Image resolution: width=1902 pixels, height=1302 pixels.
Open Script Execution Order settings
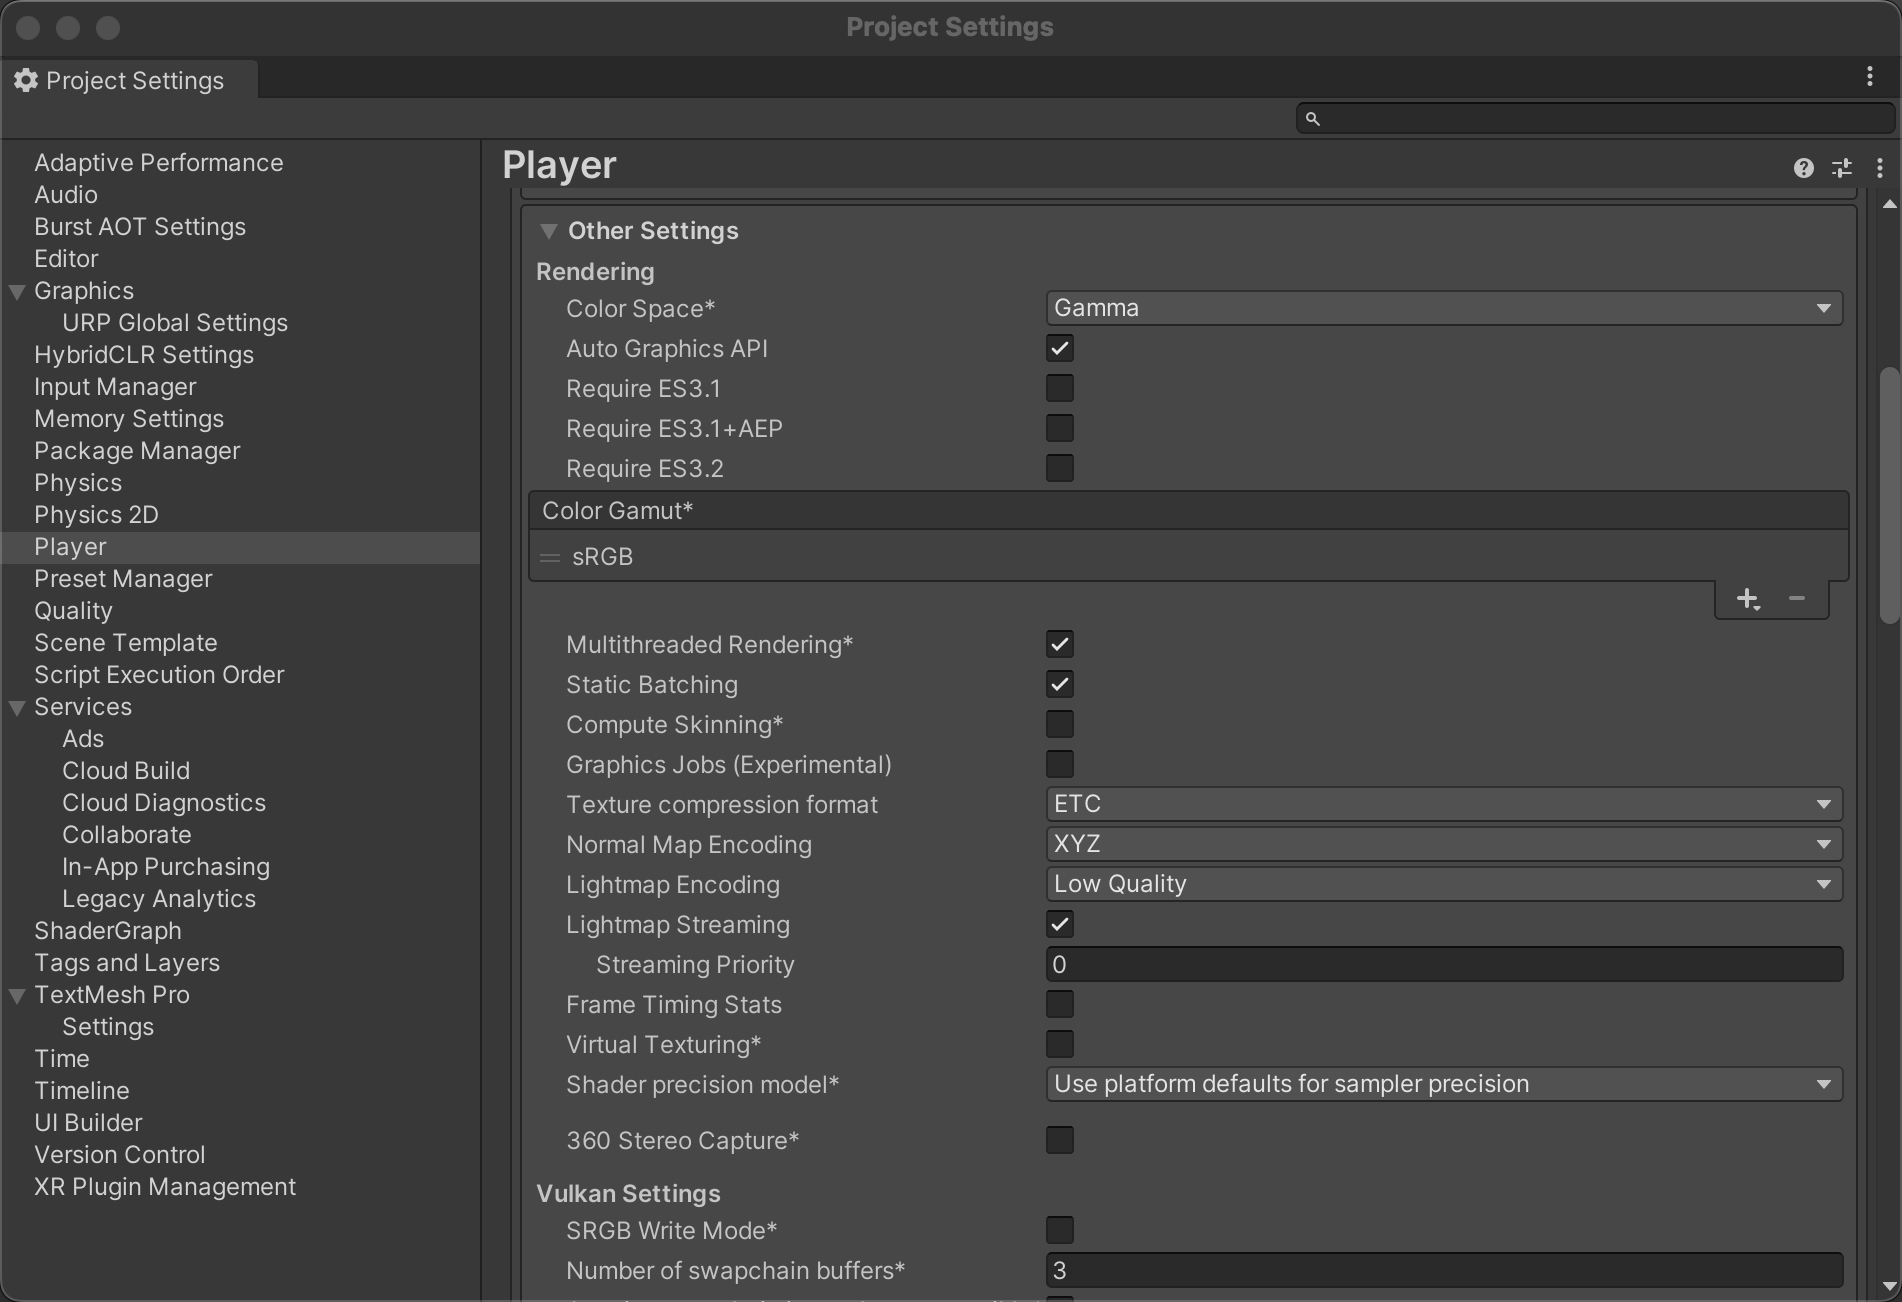tap(159, 675)
